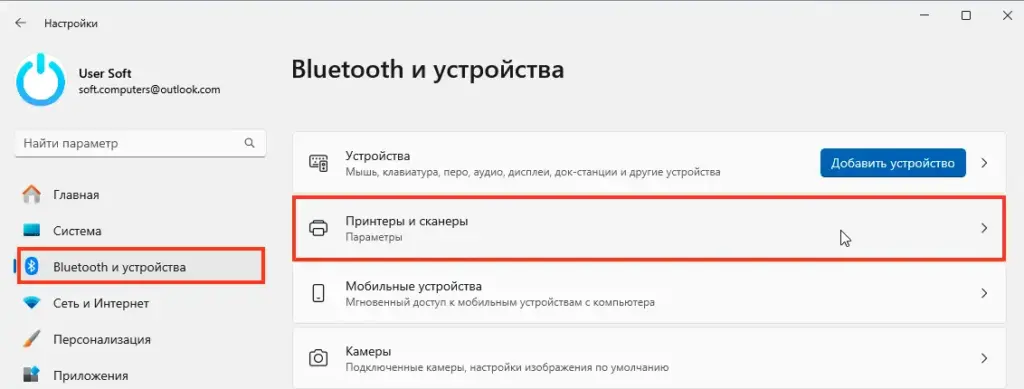The image size is (1024, 389).
Task: Click the back arrow icon in Settings
Action: (x=20, y=23)
